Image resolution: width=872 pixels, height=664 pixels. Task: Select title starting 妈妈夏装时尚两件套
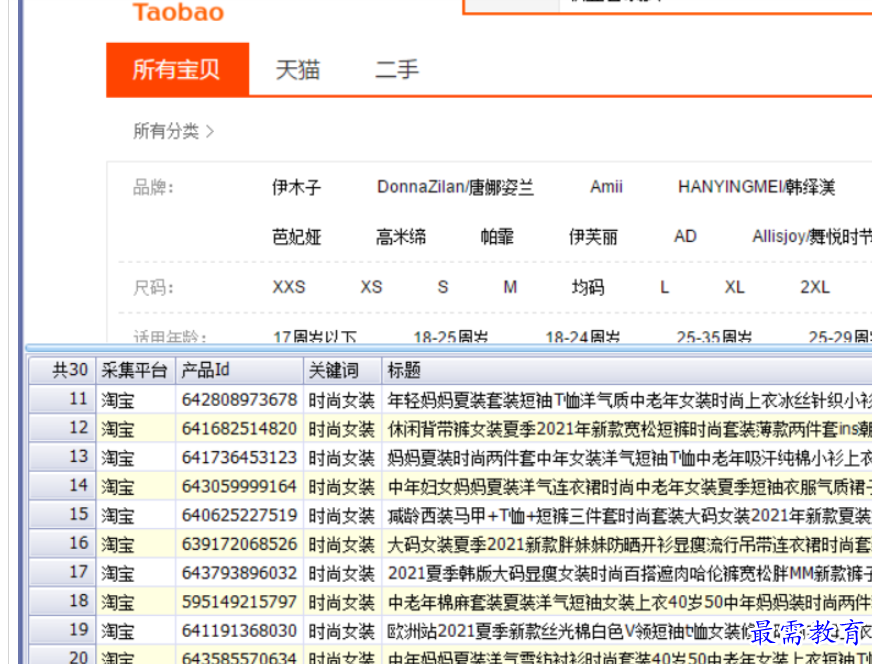[x=629, y=458]
